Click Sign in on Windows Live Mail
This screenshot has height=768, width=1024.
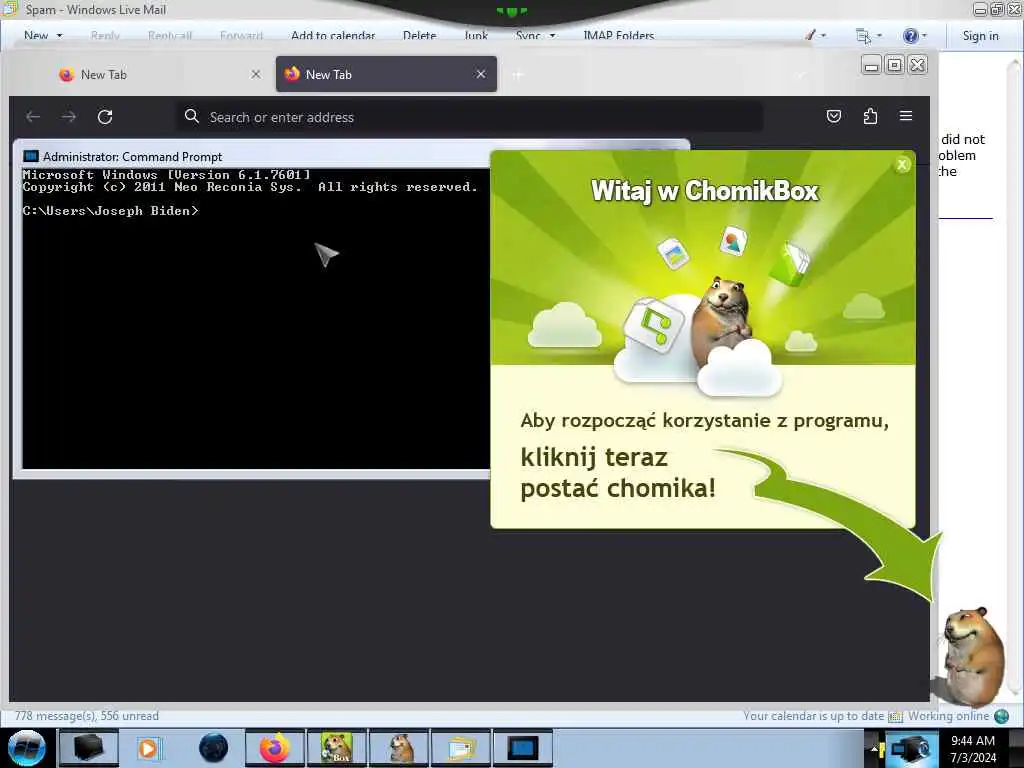980,36
